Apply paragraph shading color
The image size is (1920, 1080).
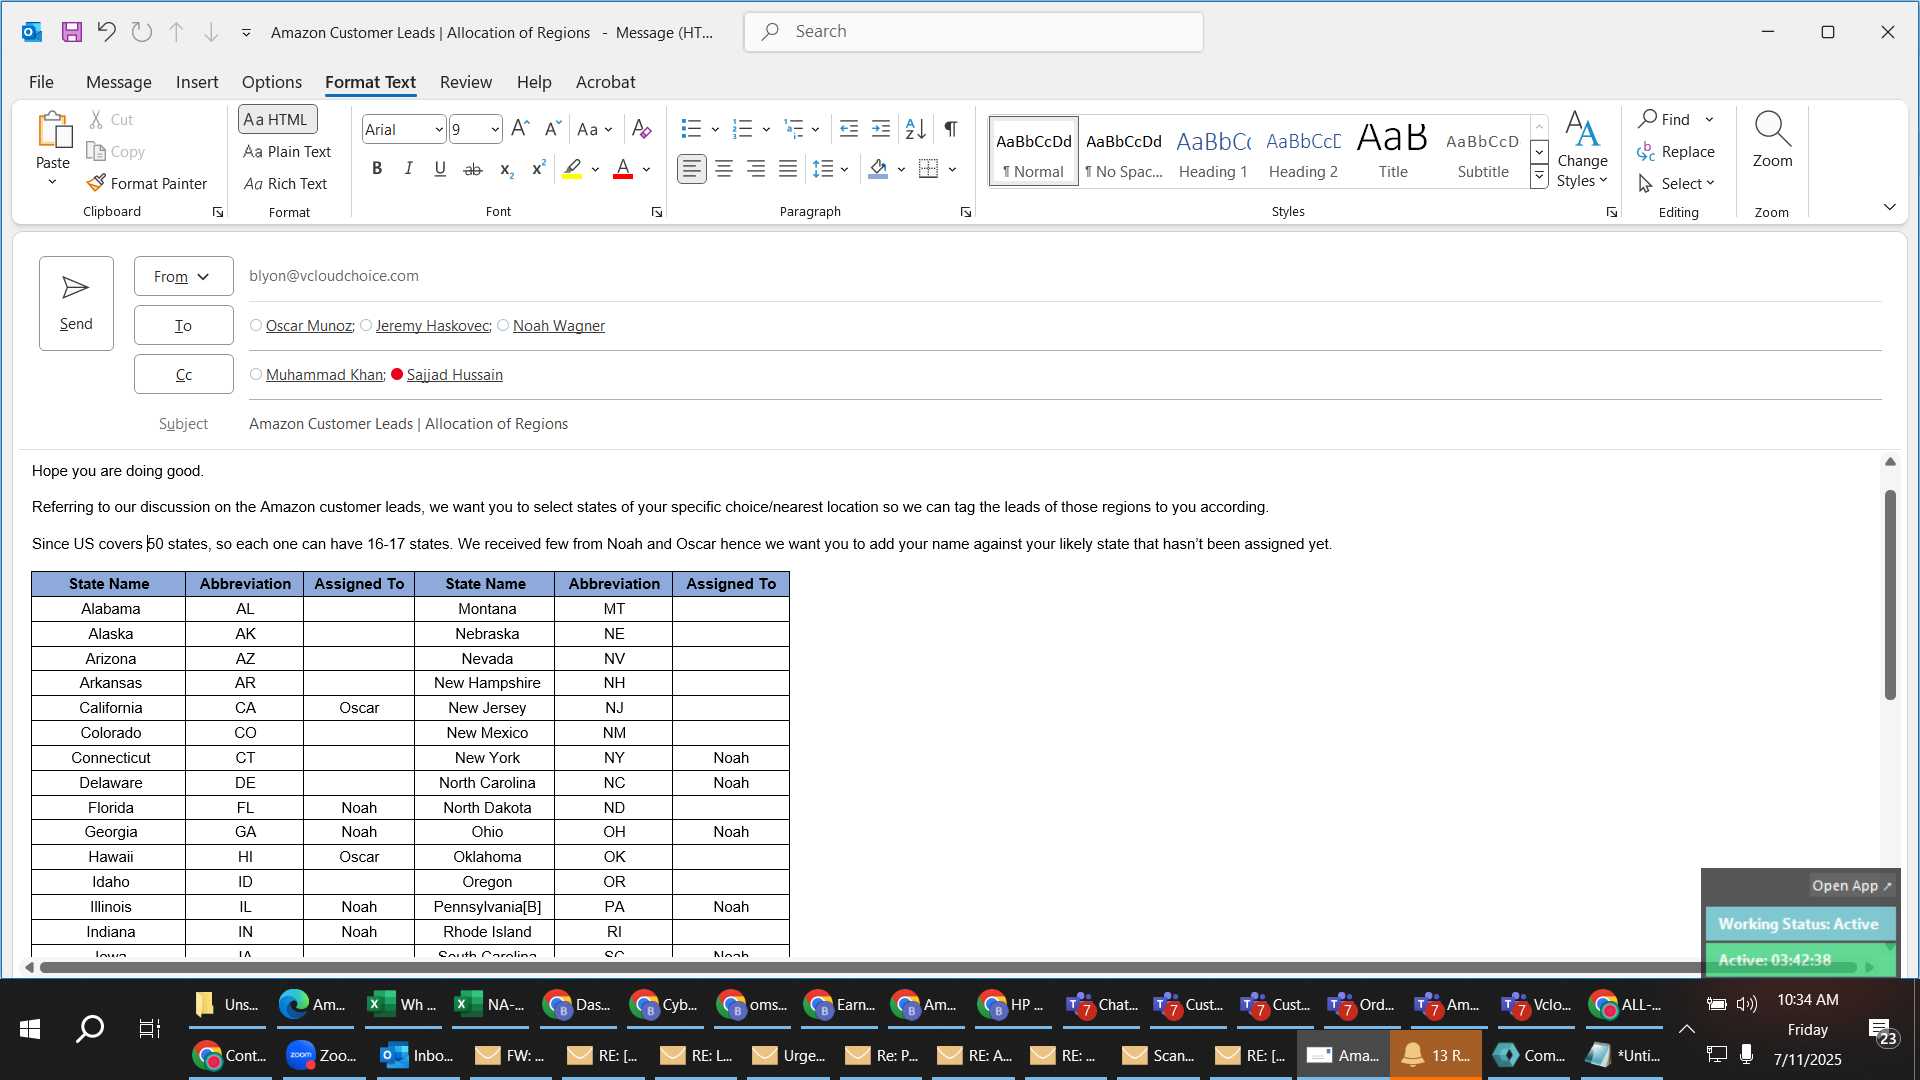(878, 169)
